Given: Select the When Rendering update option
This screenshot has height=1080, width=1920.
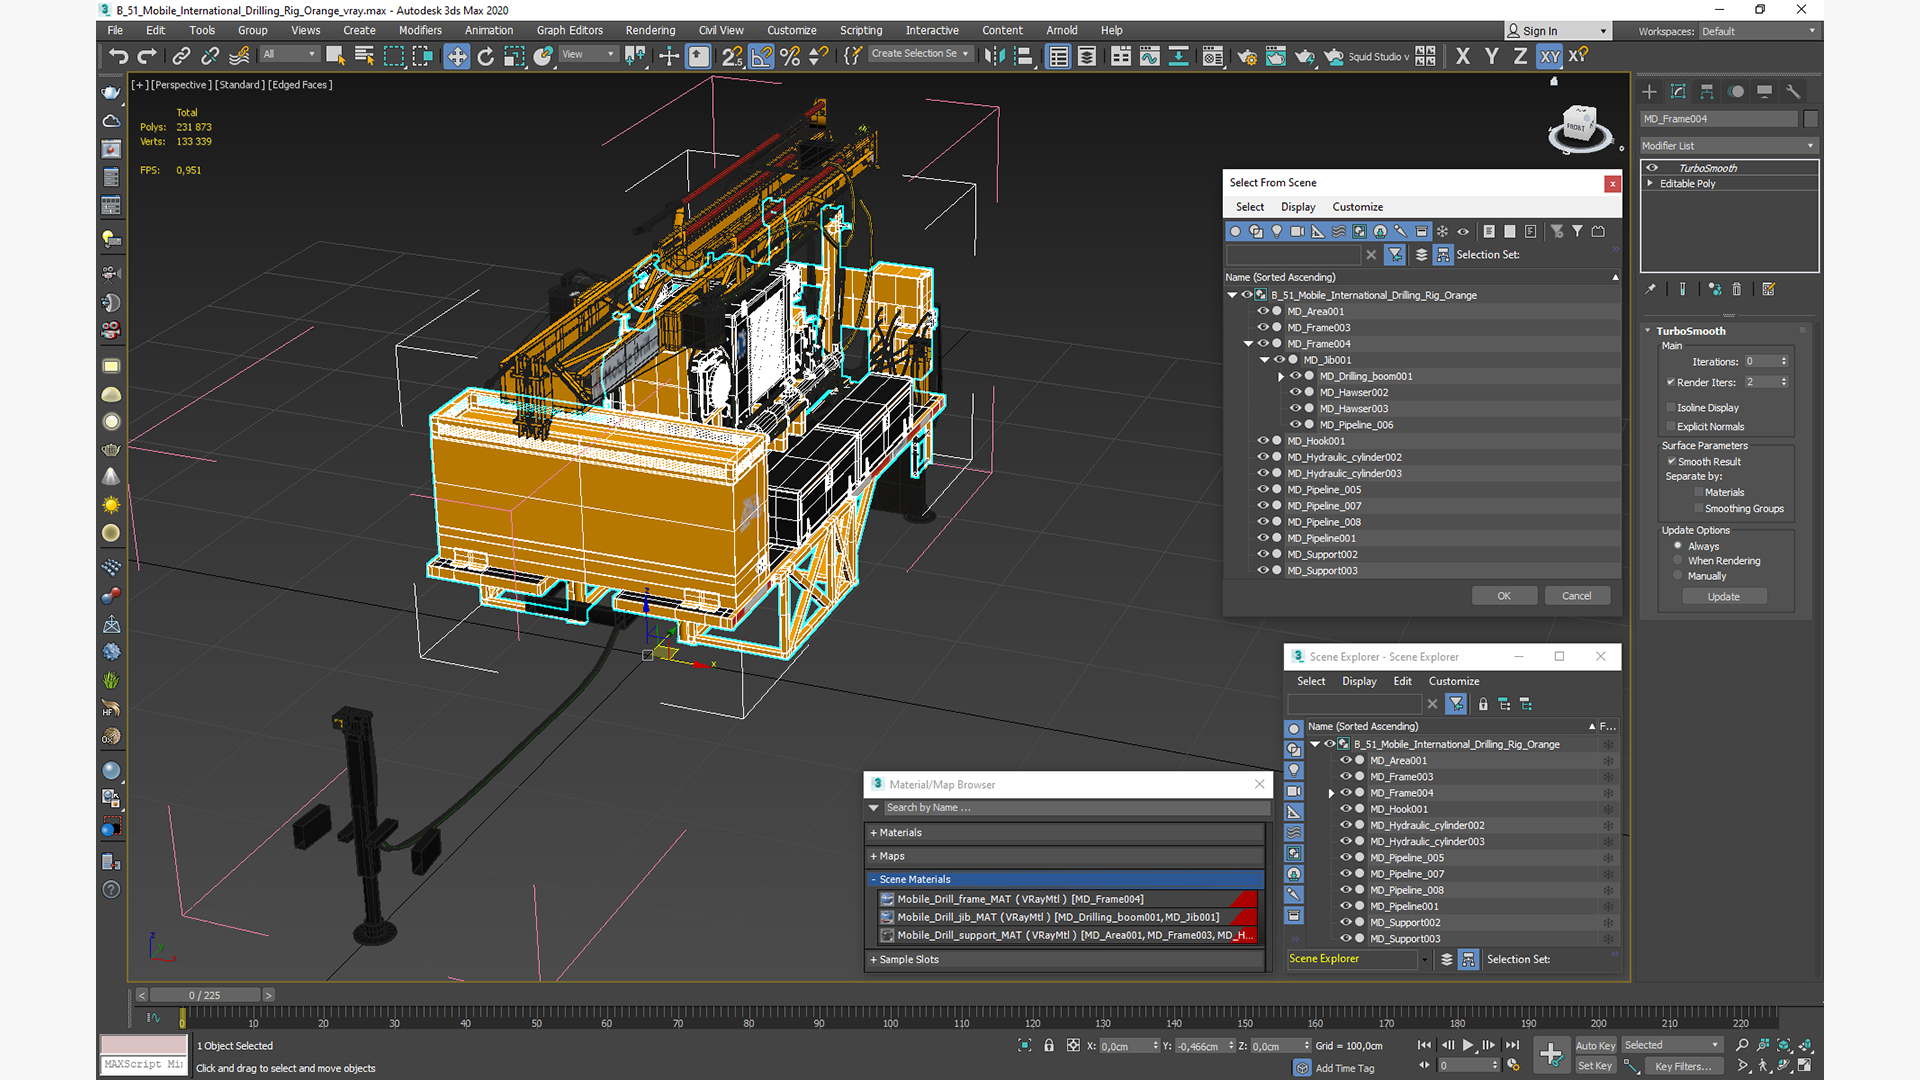Looking at the screenshot, I should coord(1678,560).
